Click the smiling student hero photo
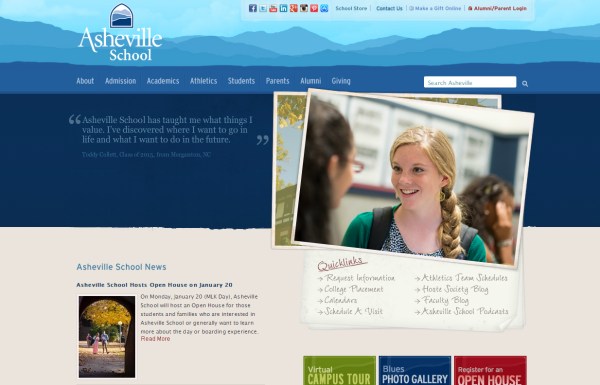This screenshot has height=385, width=600. pyautogui.click(x=413, y=179)
